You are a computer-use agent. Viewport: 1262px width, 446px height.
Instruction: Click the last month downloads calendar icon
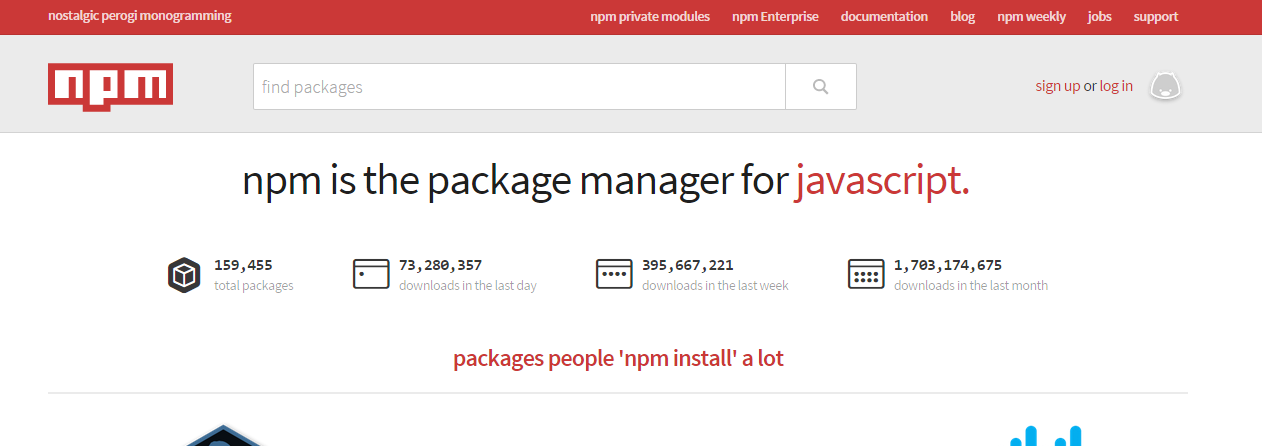pos(866,274)
